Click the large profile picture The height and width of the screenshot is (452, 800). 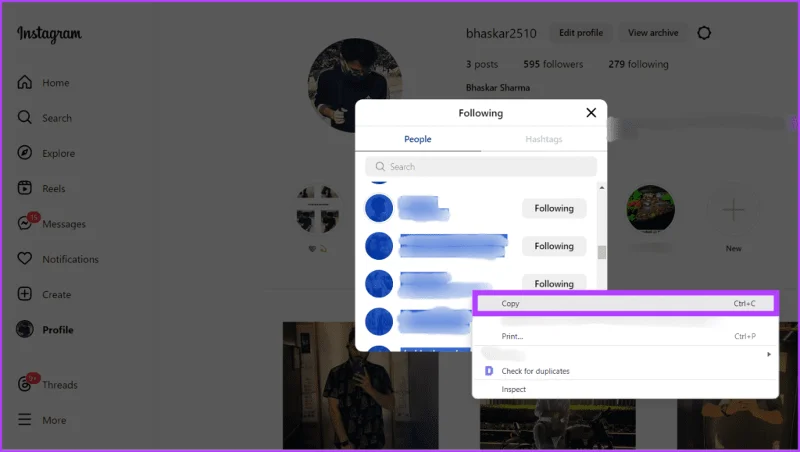(x=355, y=85)
